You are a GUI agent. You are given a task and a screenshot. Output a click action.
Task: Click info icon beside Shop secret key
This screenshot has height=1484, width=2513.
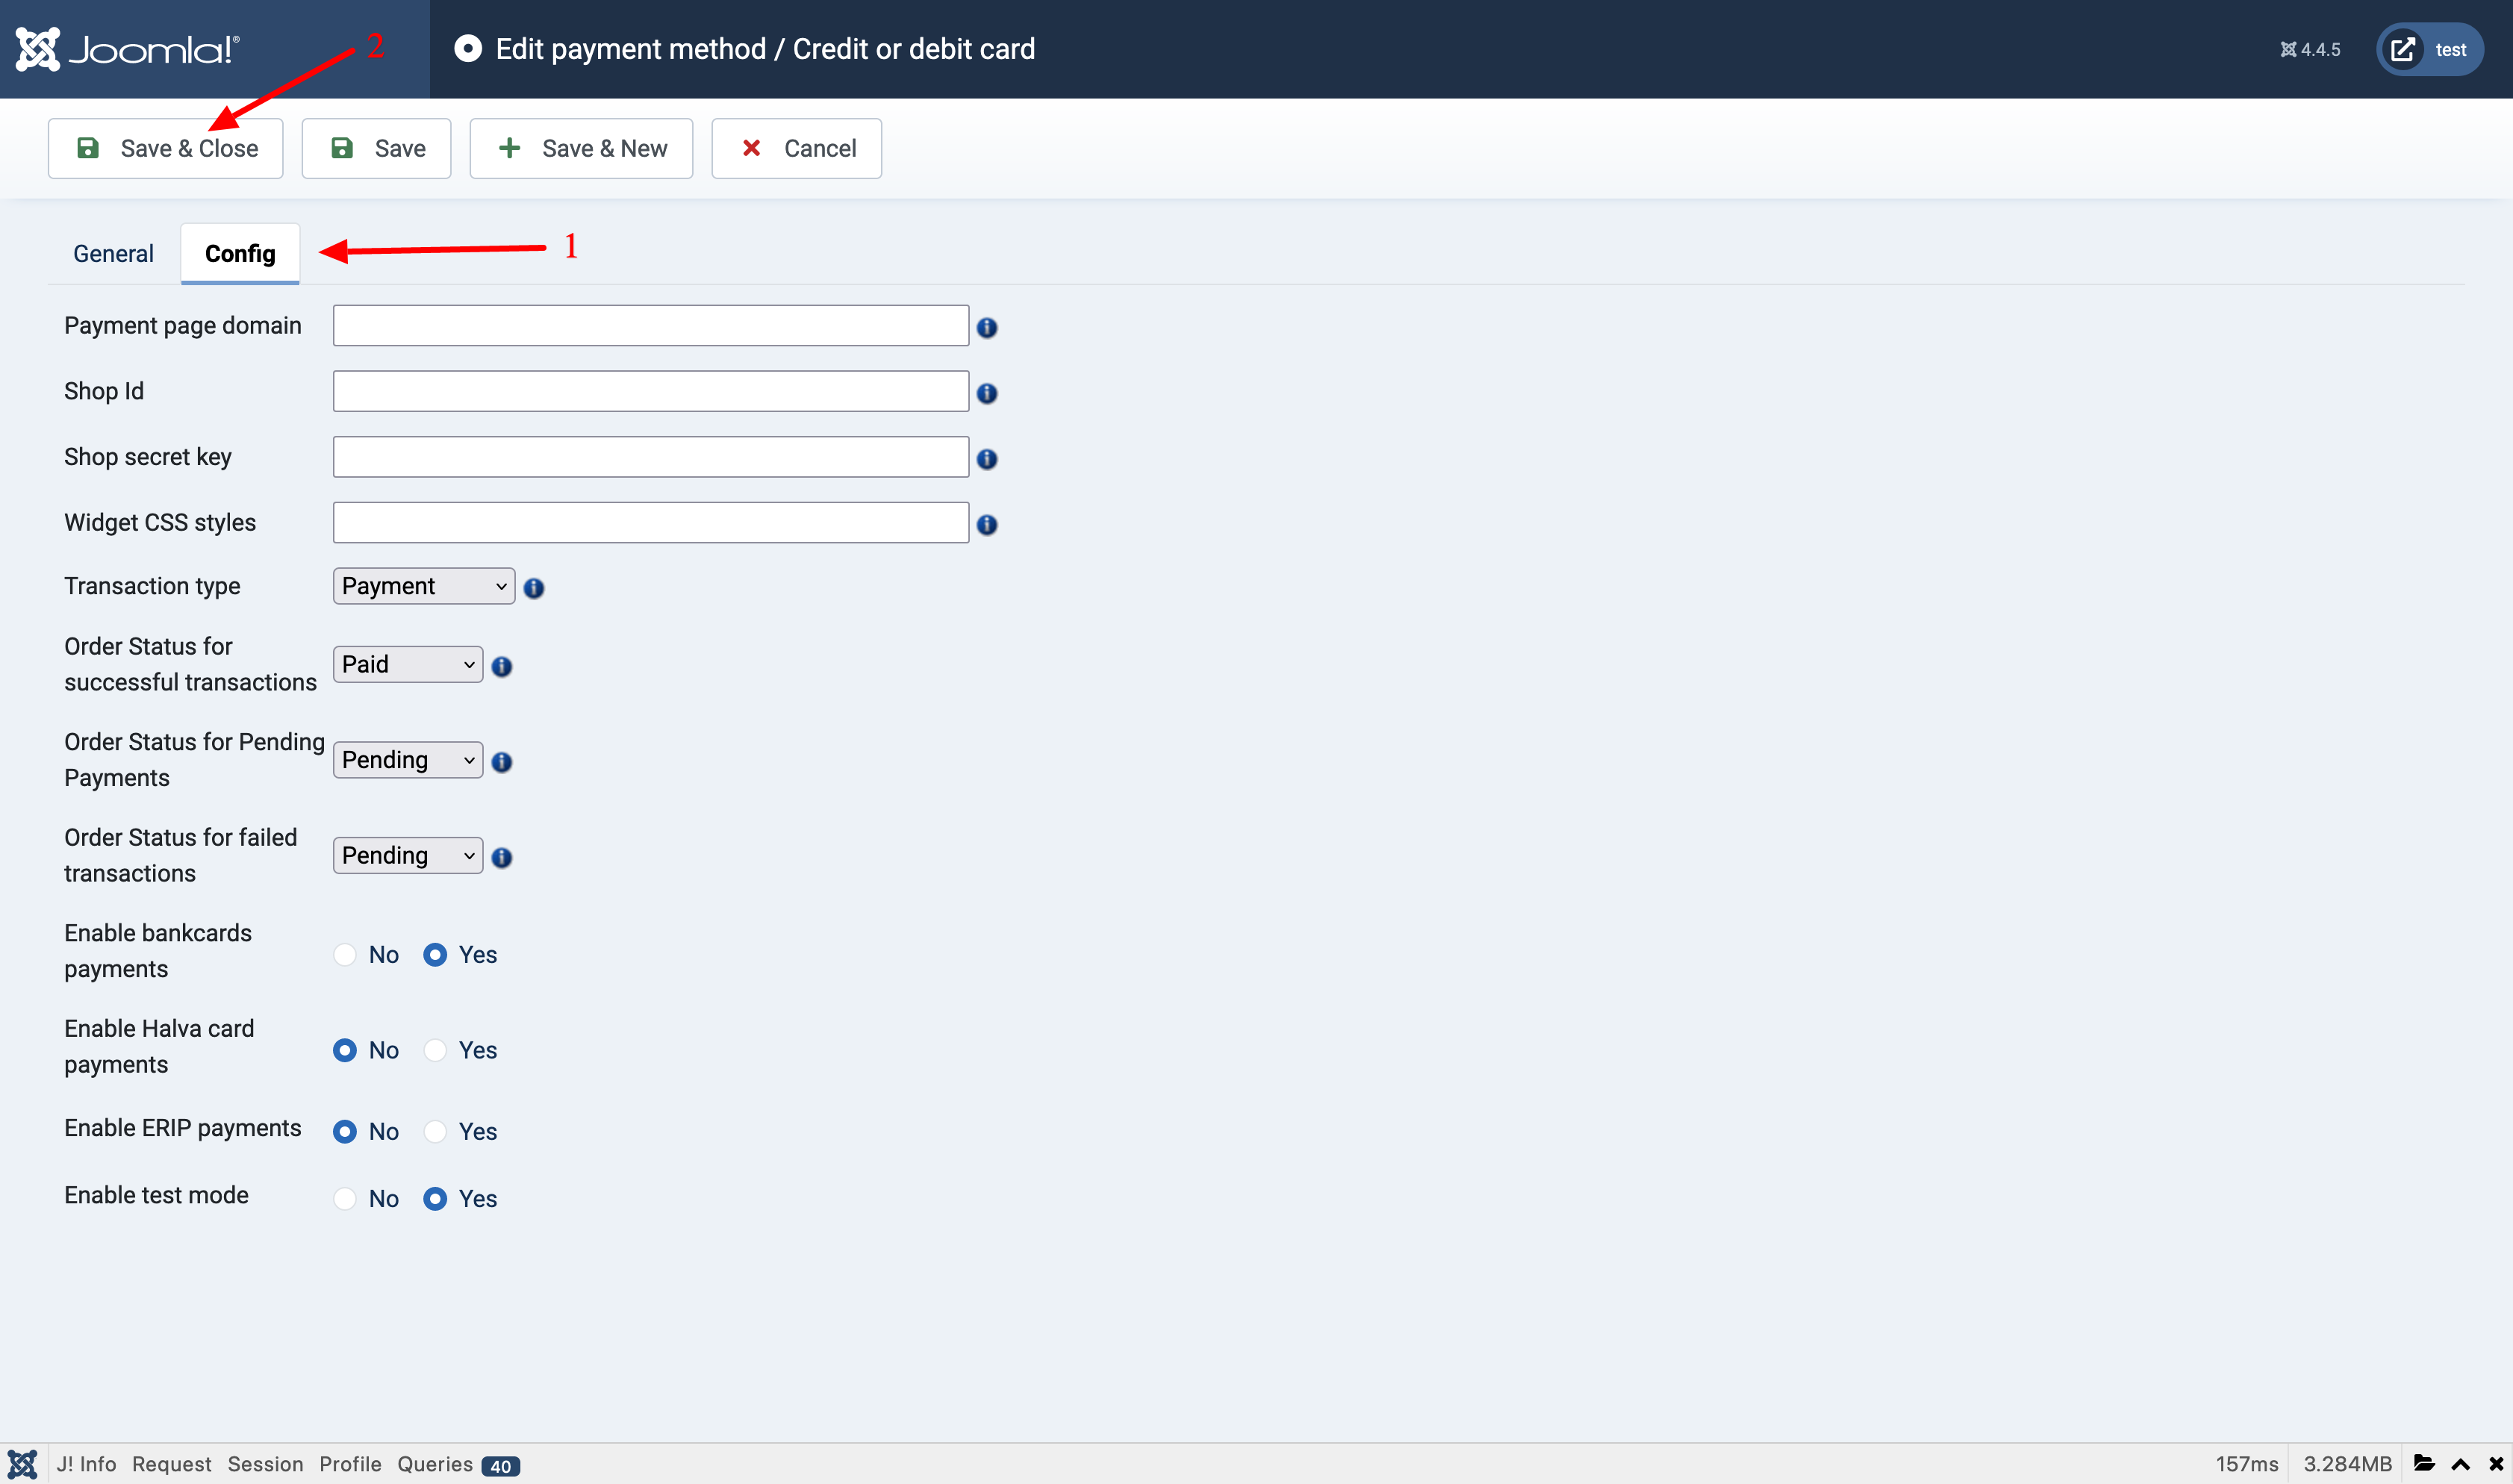point(986,459)
